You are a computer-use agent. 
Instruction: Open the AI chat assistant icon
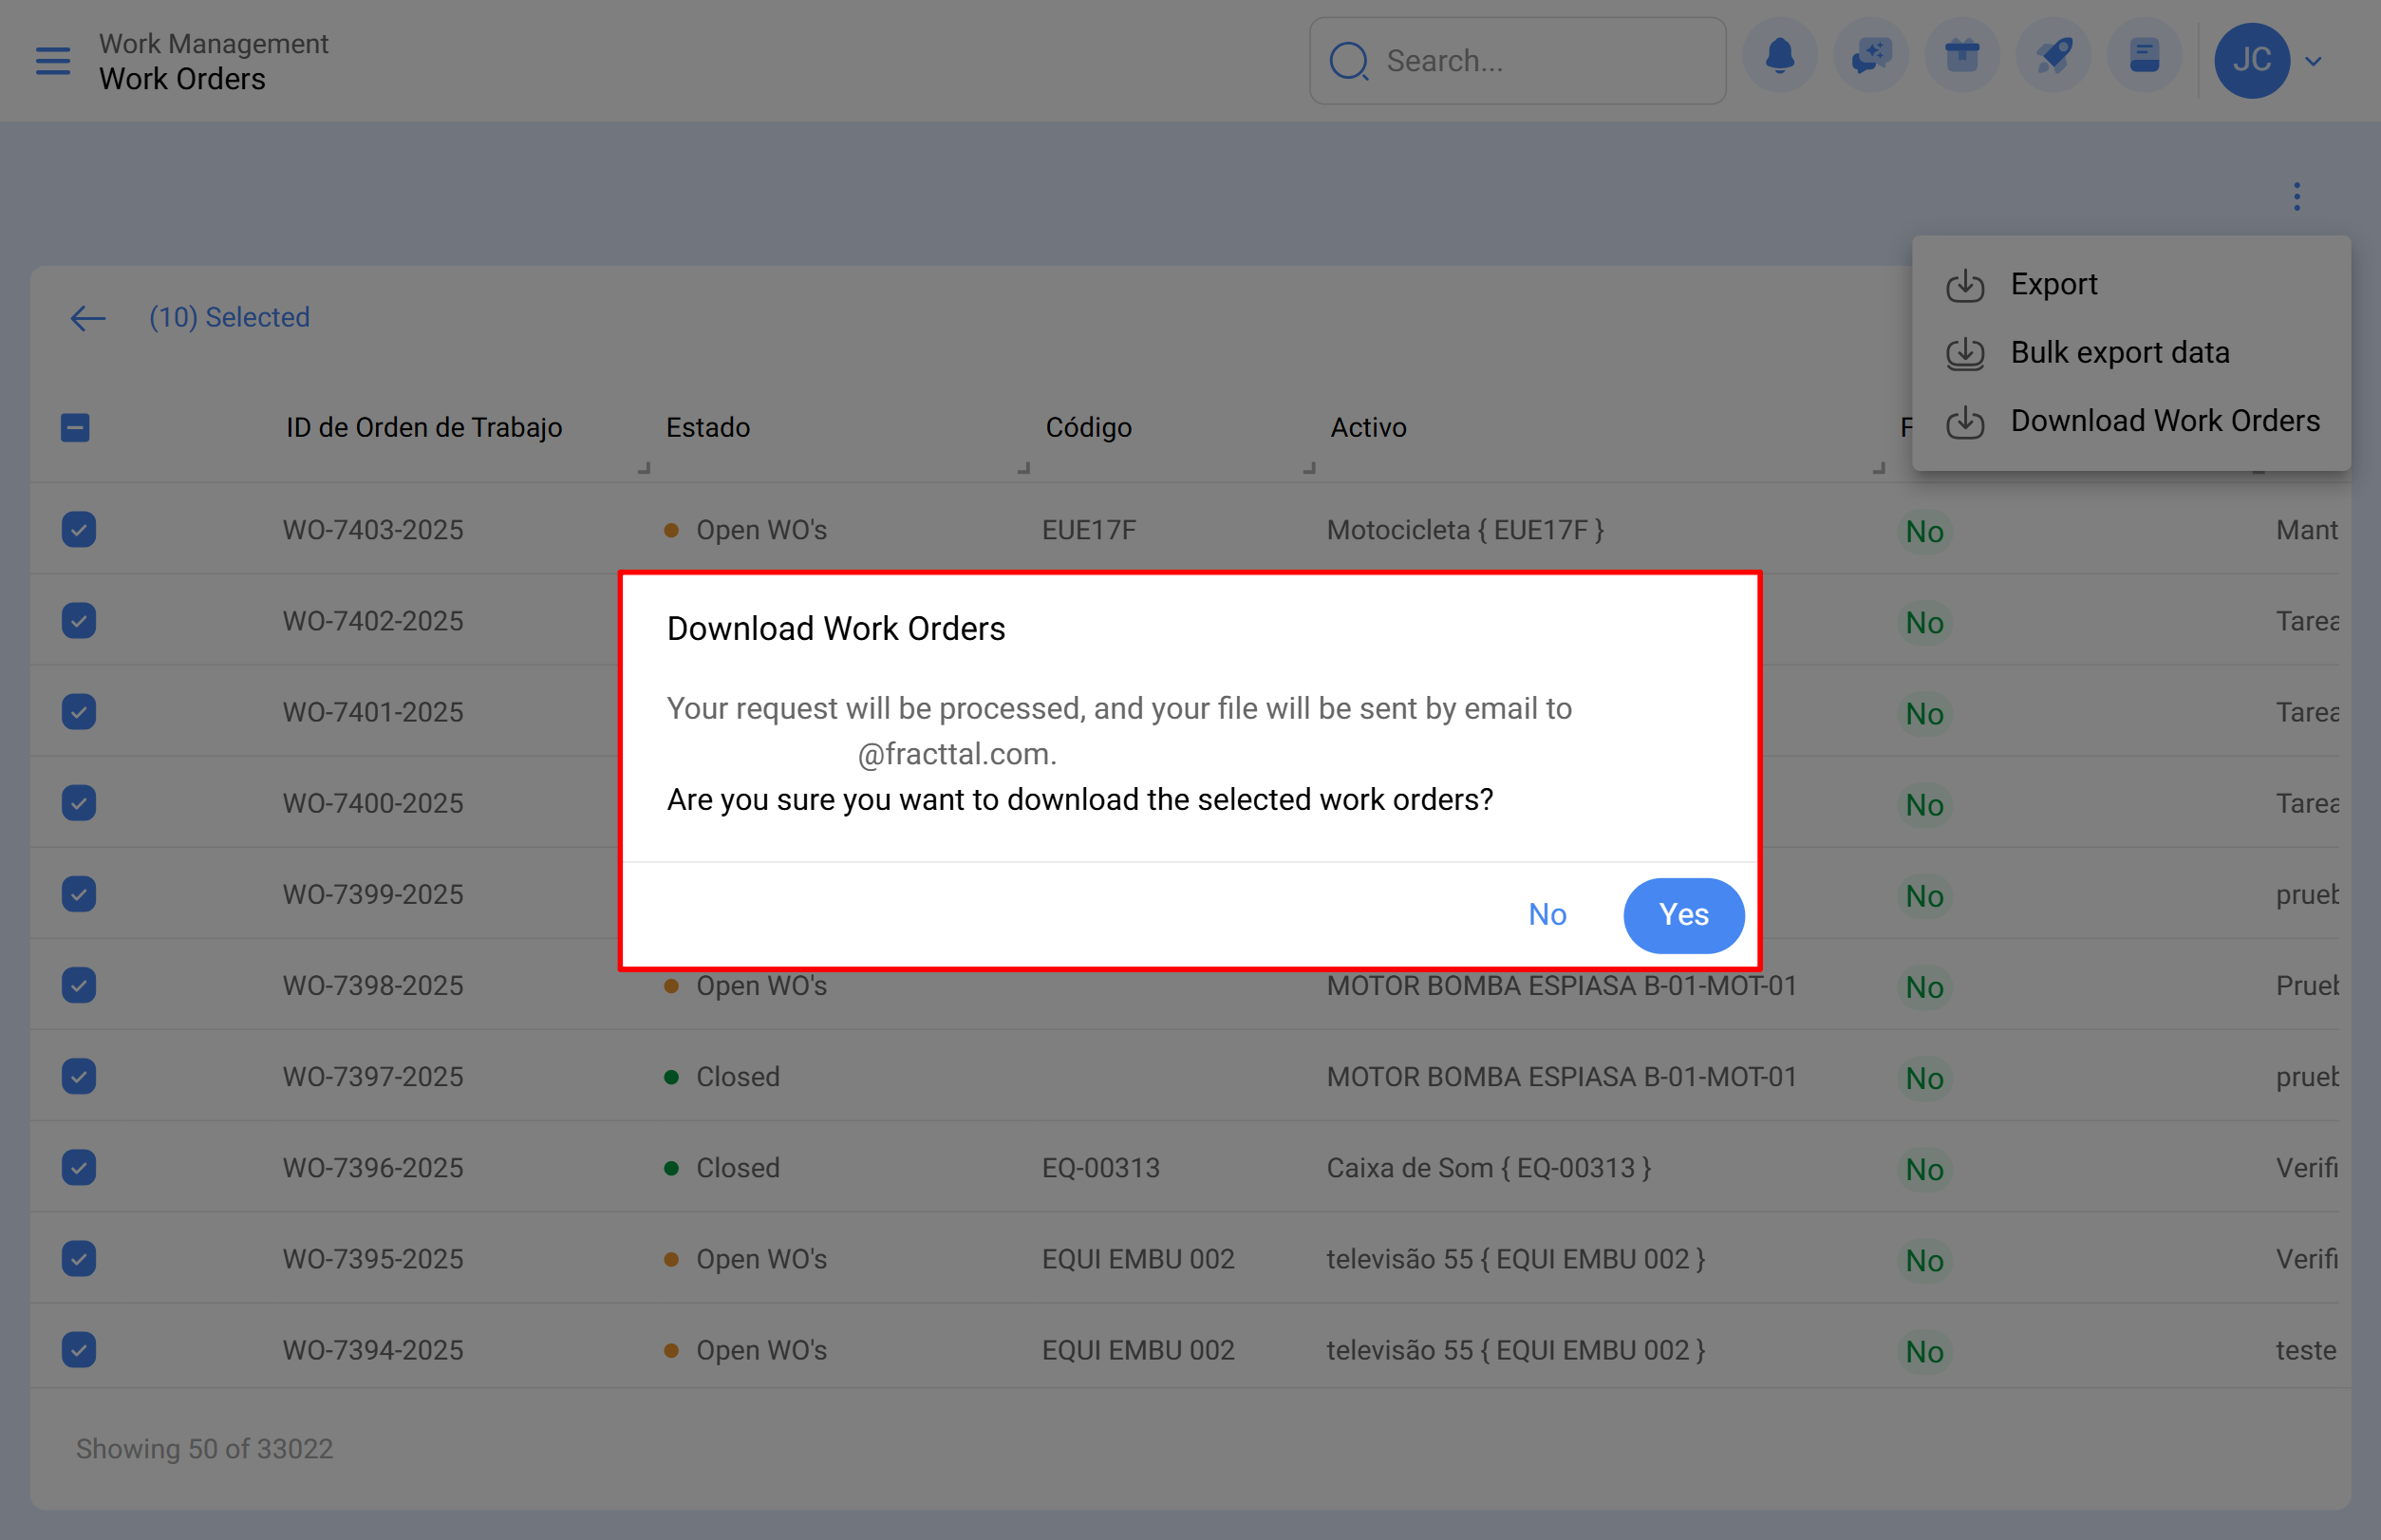1870,57
